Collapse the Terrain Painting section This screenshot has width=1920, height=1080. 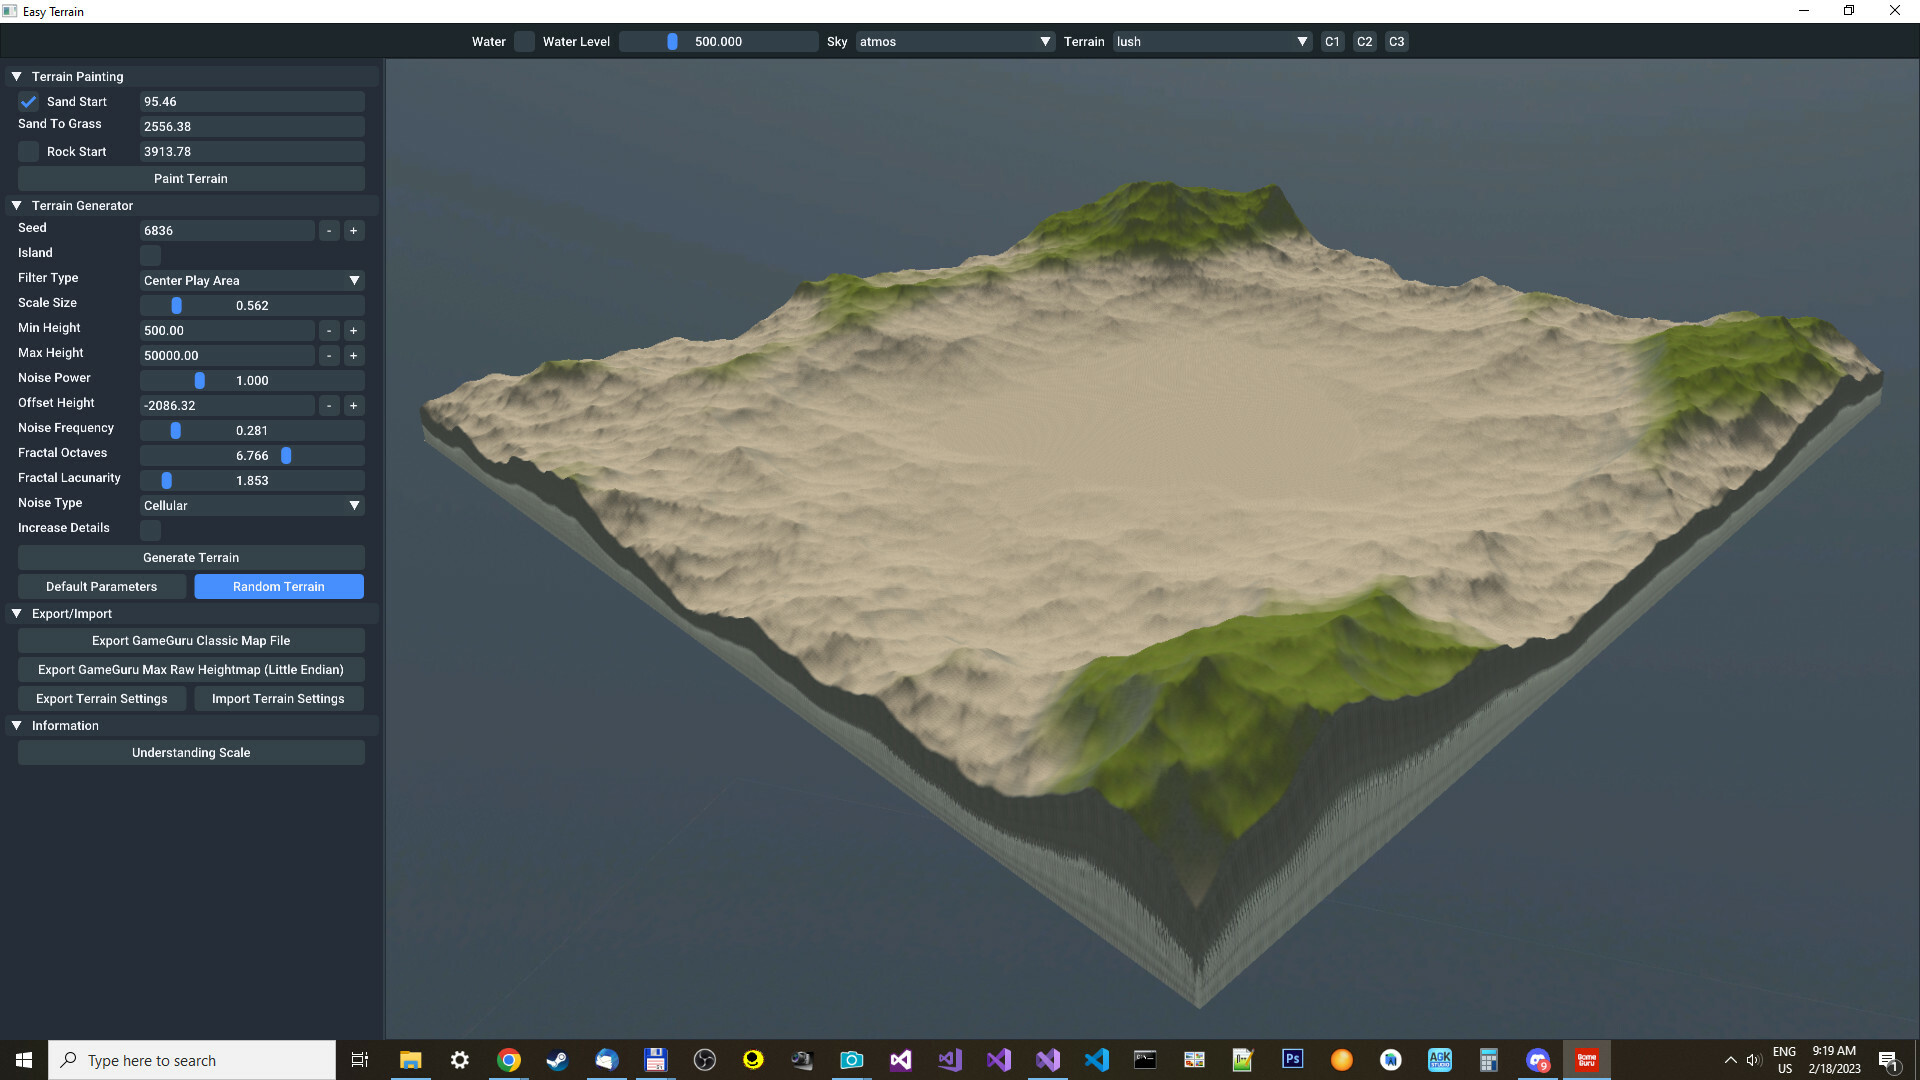tap(16, 76)
